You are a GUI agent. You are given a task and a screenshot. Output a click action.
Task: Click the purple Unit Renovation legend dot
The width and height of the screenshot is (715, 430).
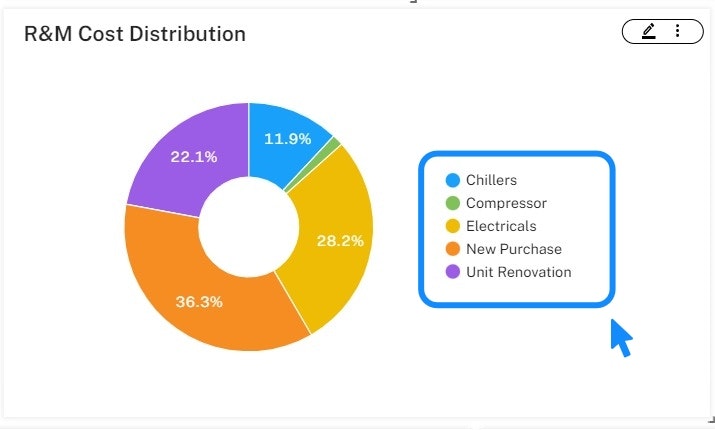click(x=453, y=272)
